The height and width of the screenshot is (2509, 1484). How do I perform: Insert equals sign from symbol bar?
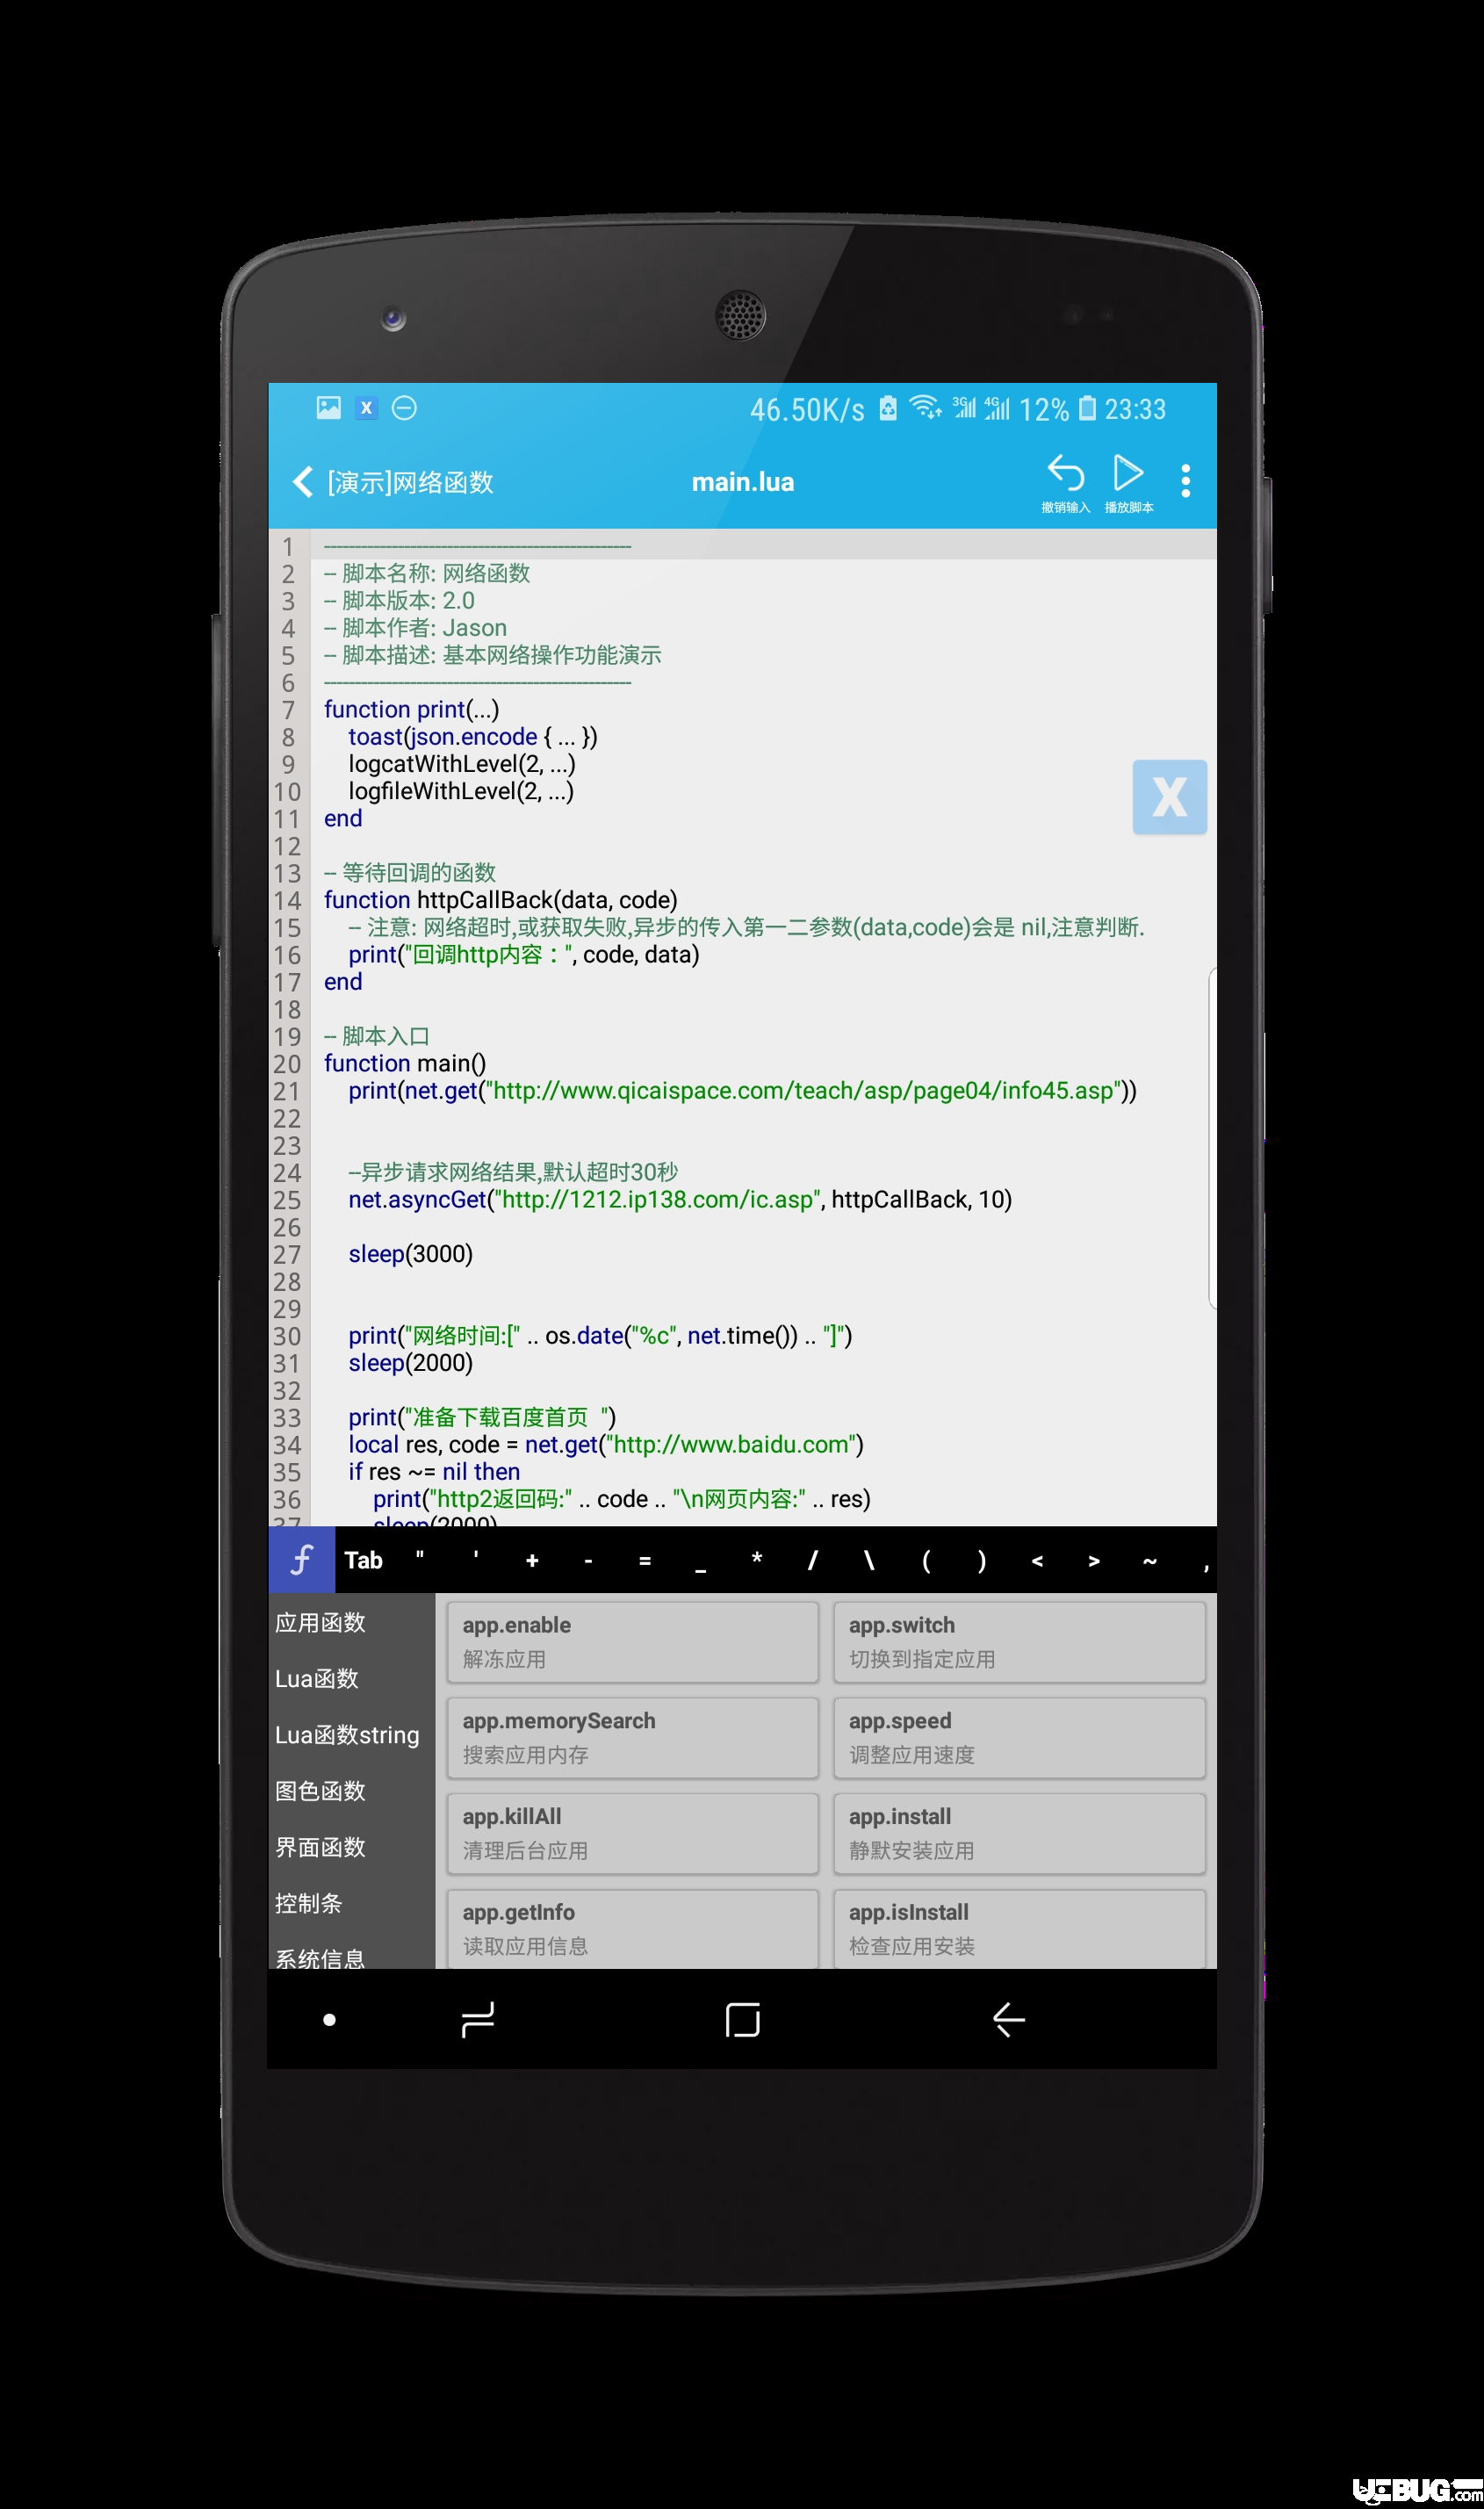pyautogui.click(x=645, y=1560)
